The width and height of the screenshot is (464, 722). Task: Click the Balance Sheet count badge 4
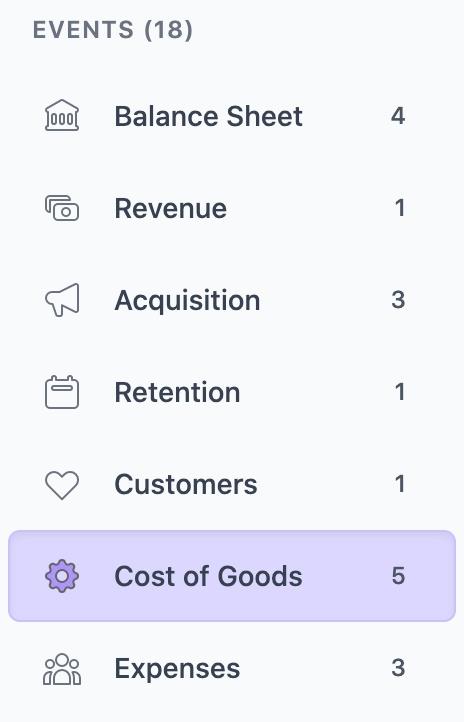[x=398, y=116]
